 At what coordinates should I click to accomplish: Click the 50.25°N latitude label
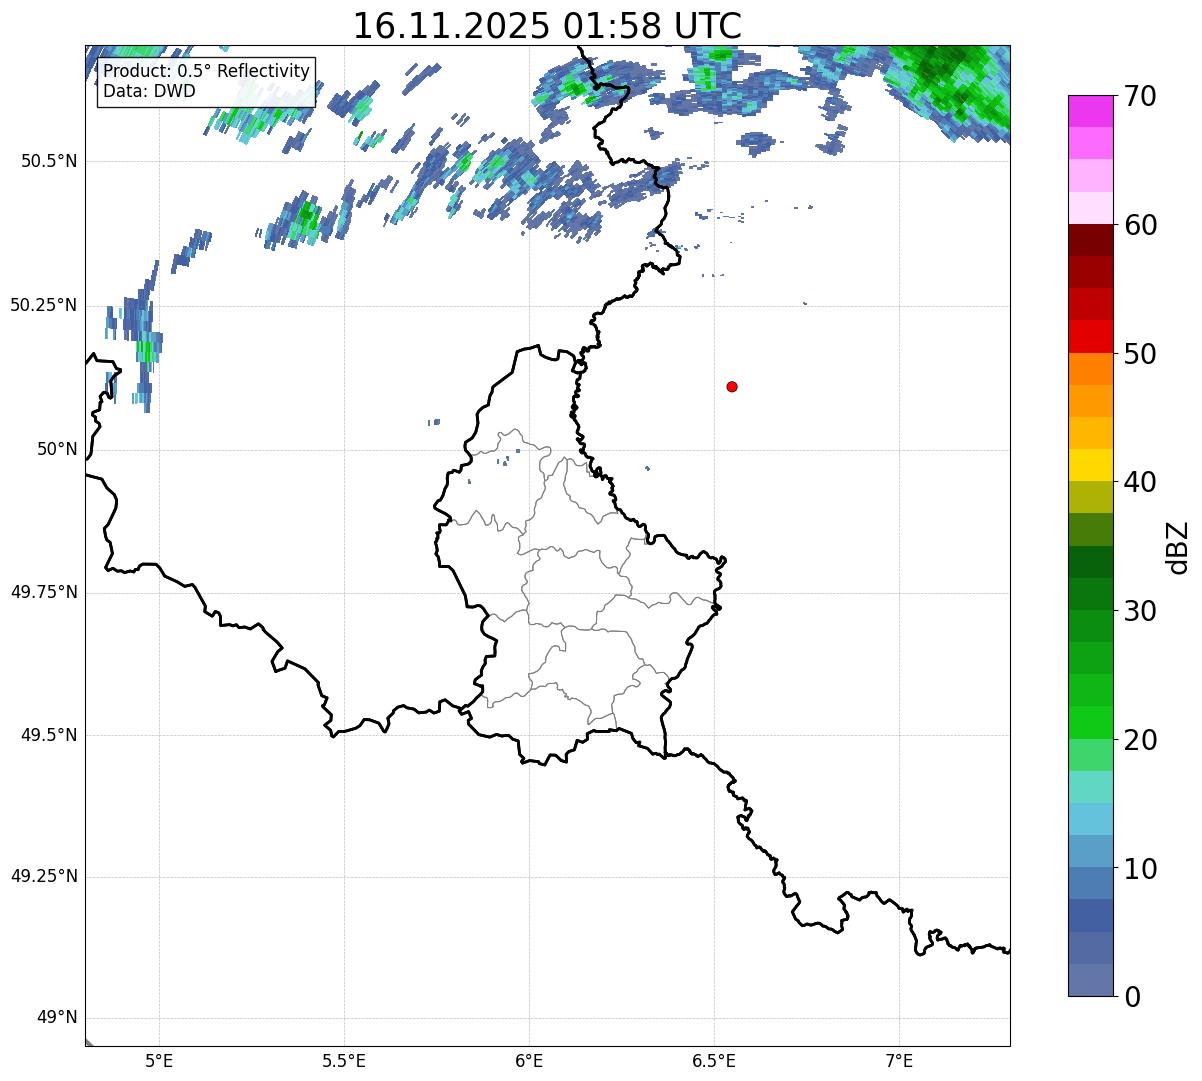pyautogui.click(x=44, y=305)
